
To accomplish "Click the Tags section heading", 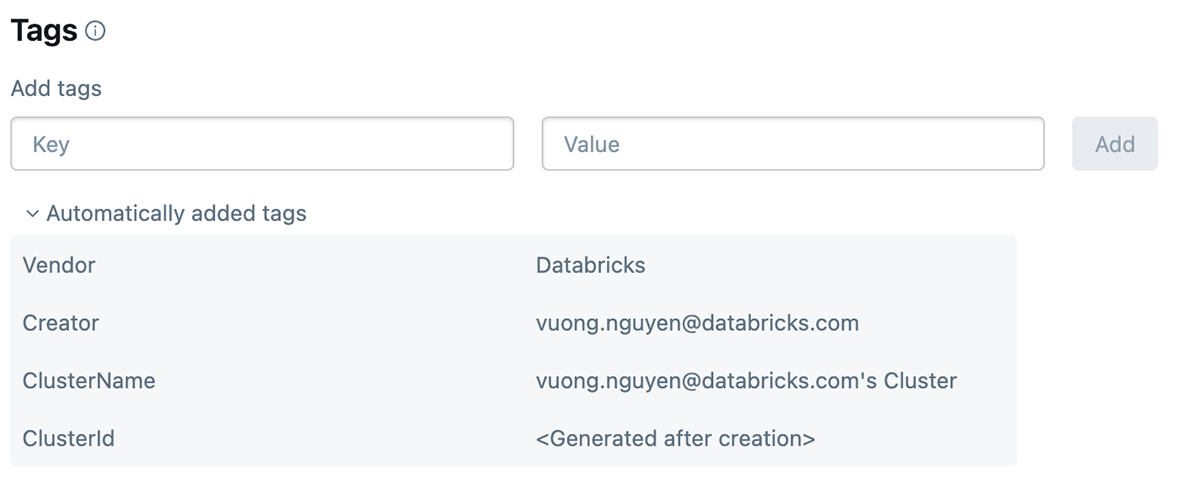I will click(x=44, y=31).
